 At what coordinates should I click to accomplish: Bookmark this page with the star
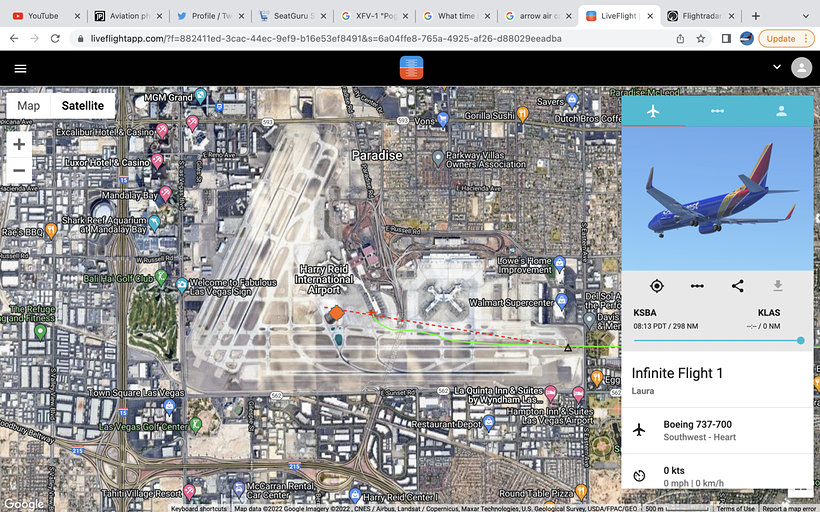point(701,39)
